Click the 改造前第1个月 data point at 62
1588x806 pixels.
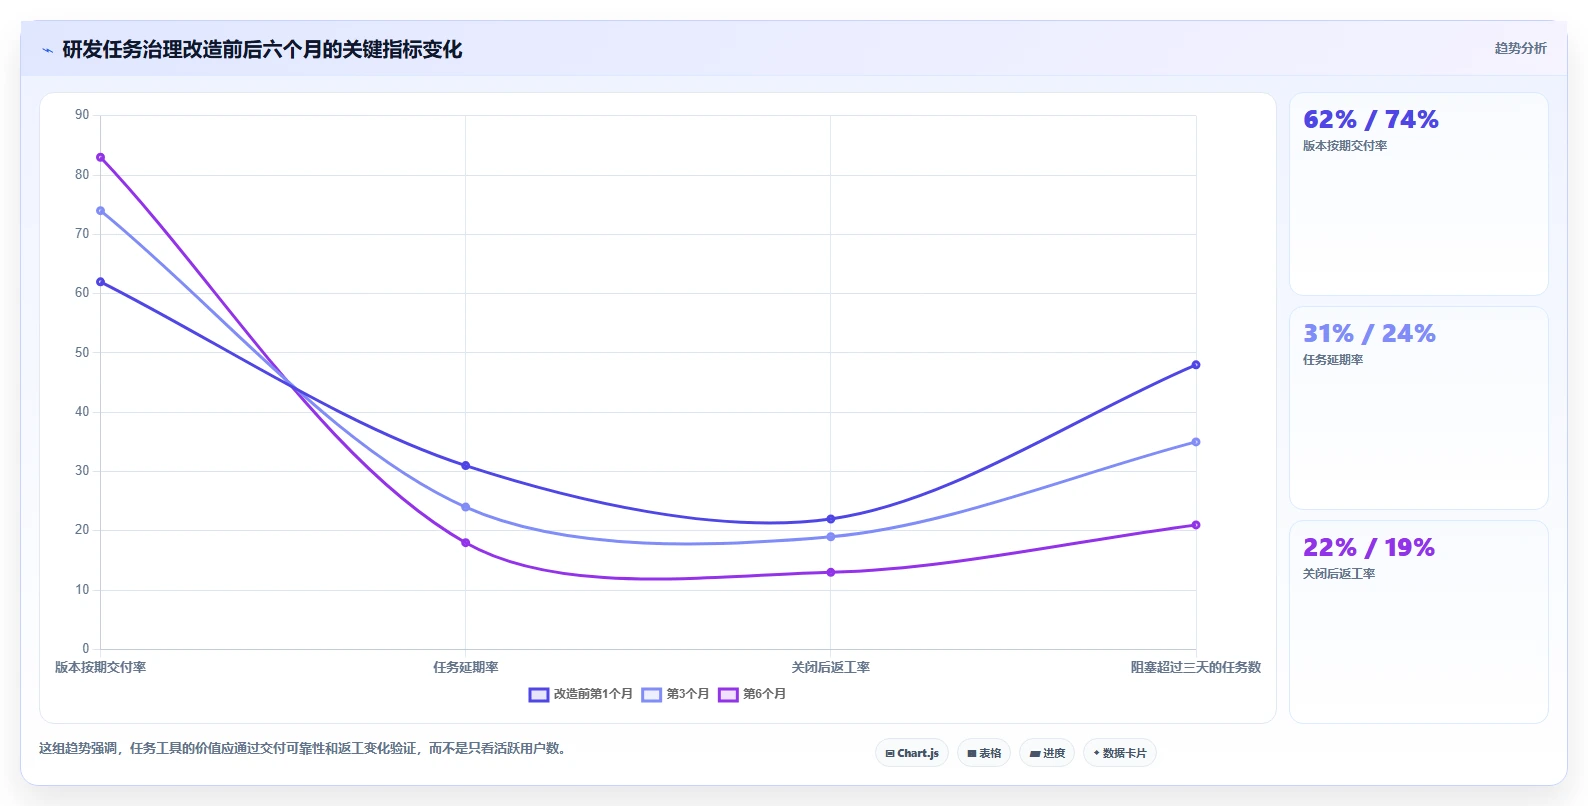pos(100,282)
